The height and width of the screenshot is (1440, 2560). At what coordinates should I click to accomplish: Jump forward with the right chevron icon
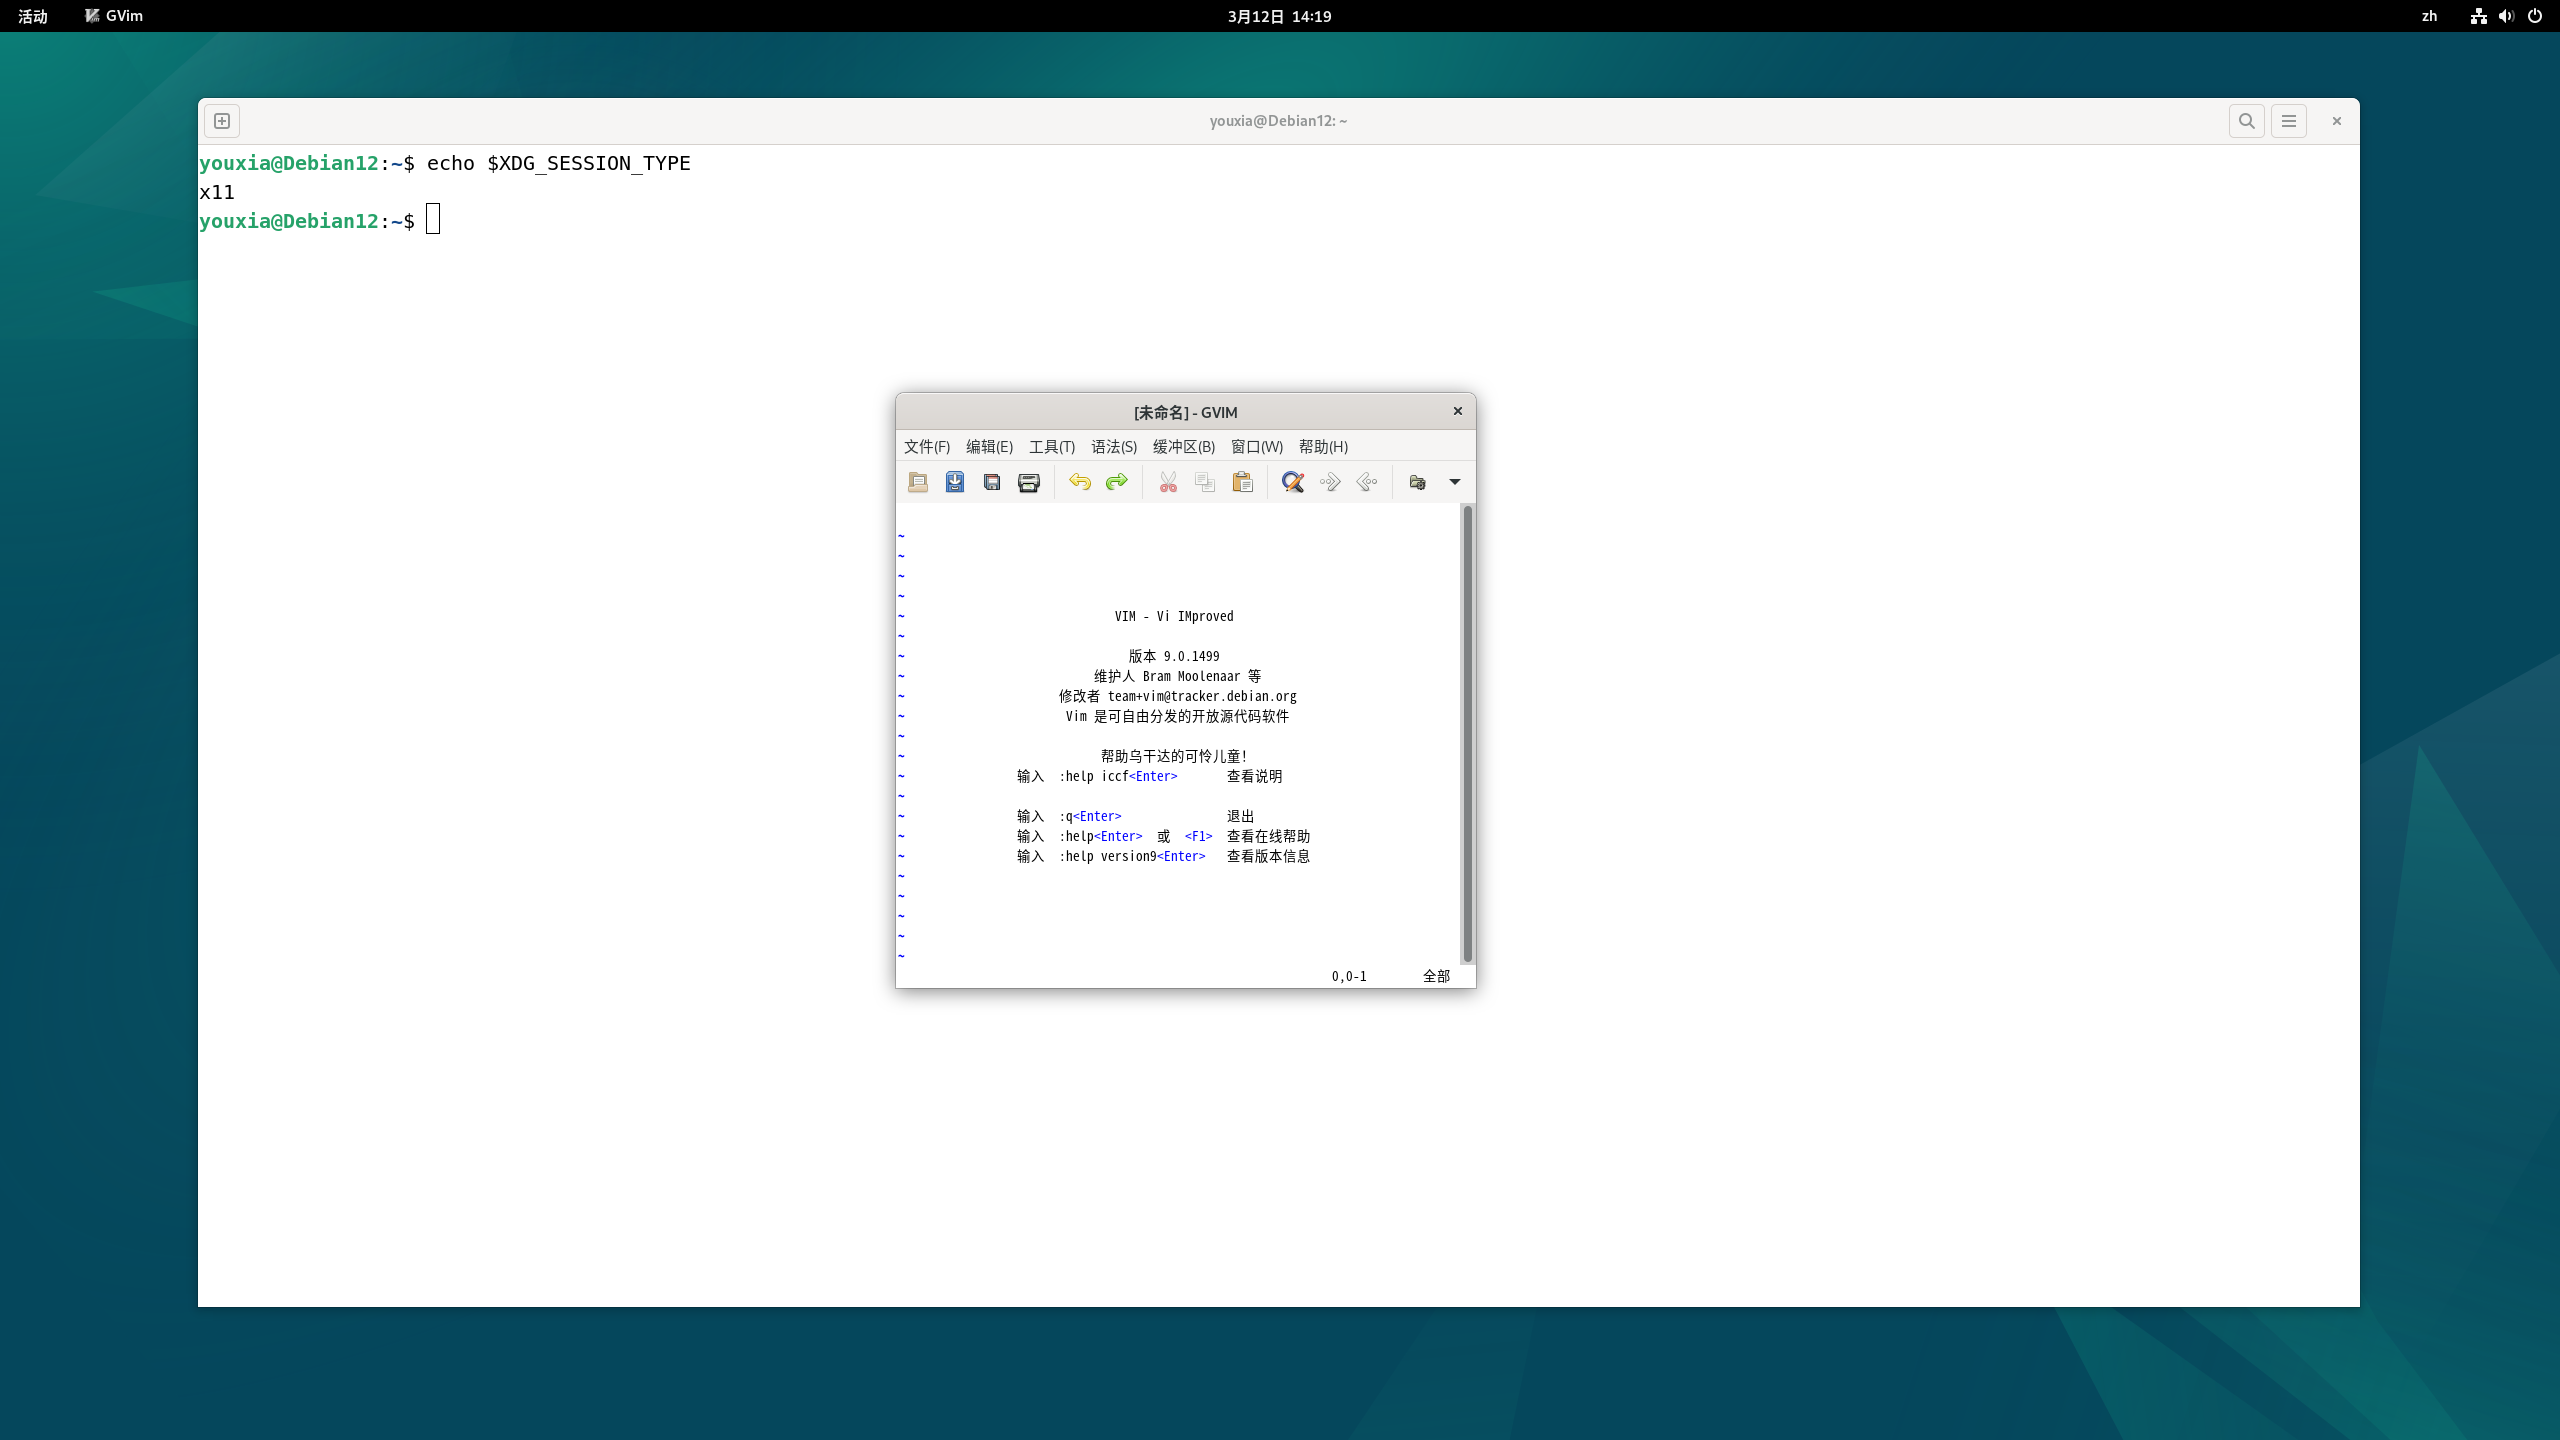tap(1329, 482)
